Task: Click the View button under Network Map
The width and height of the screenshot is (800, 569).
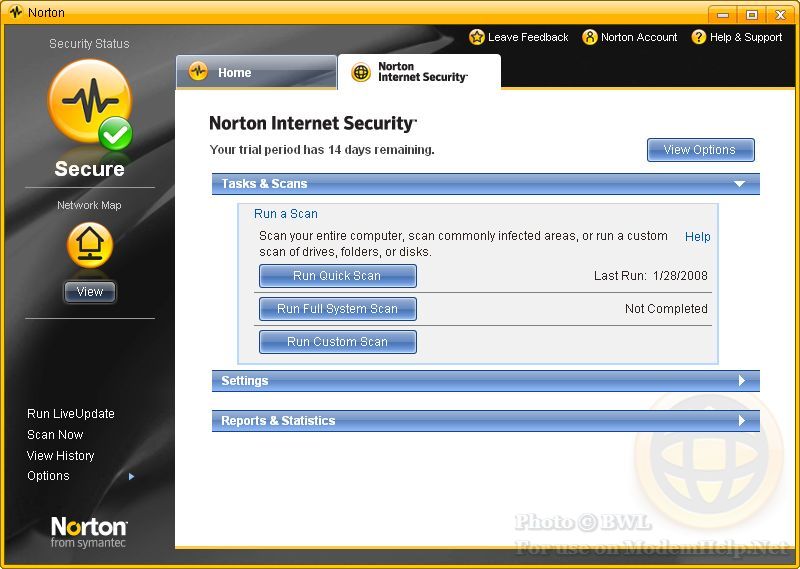Action: click(90, 292)
